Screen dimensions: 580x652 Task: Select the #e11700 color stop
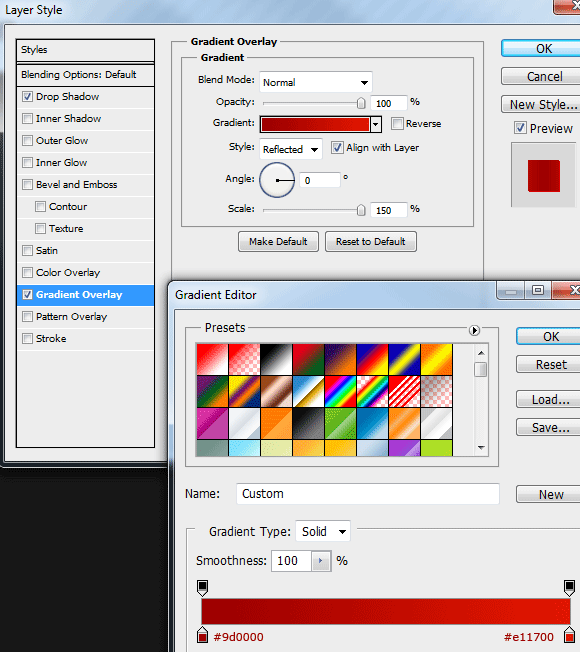coord(569,635)
